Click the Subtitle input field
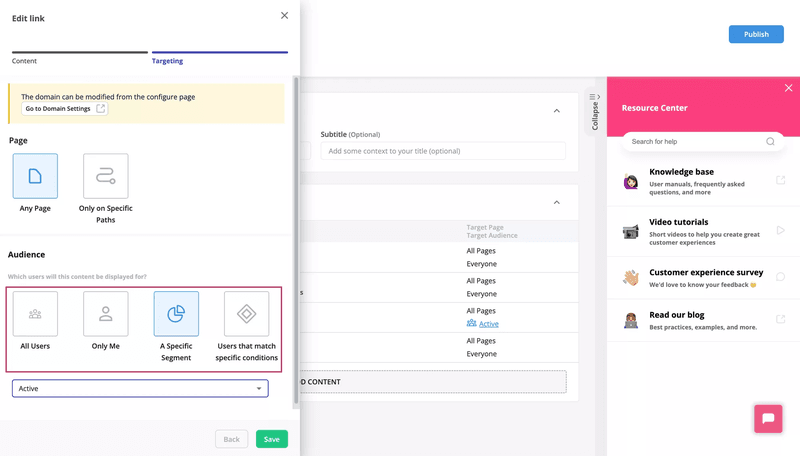The width and height of the screenshot is (800, 456). [x=443, y=151]
